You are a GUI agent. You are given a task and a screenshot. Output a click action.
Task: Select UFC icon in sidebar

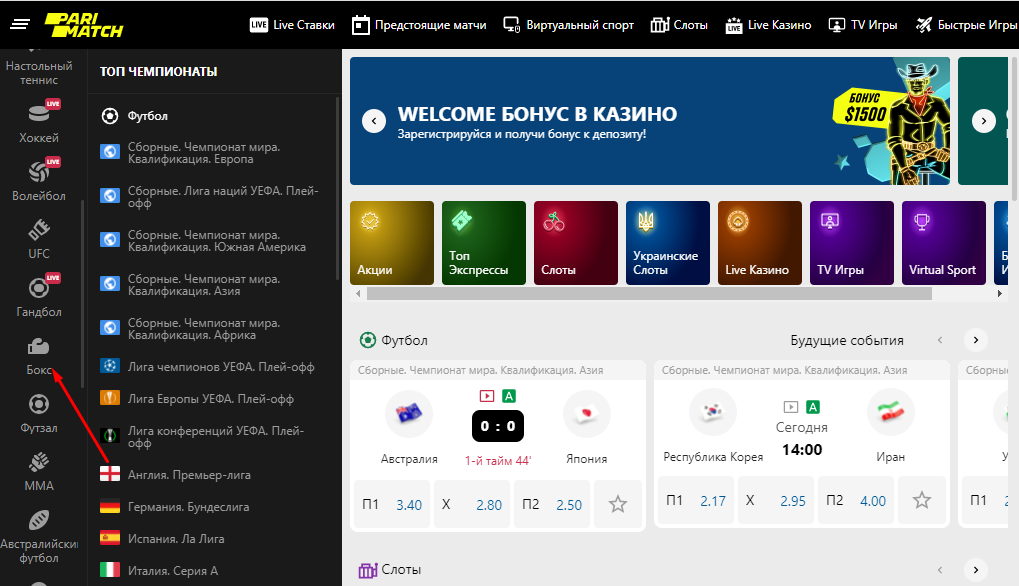39,229
